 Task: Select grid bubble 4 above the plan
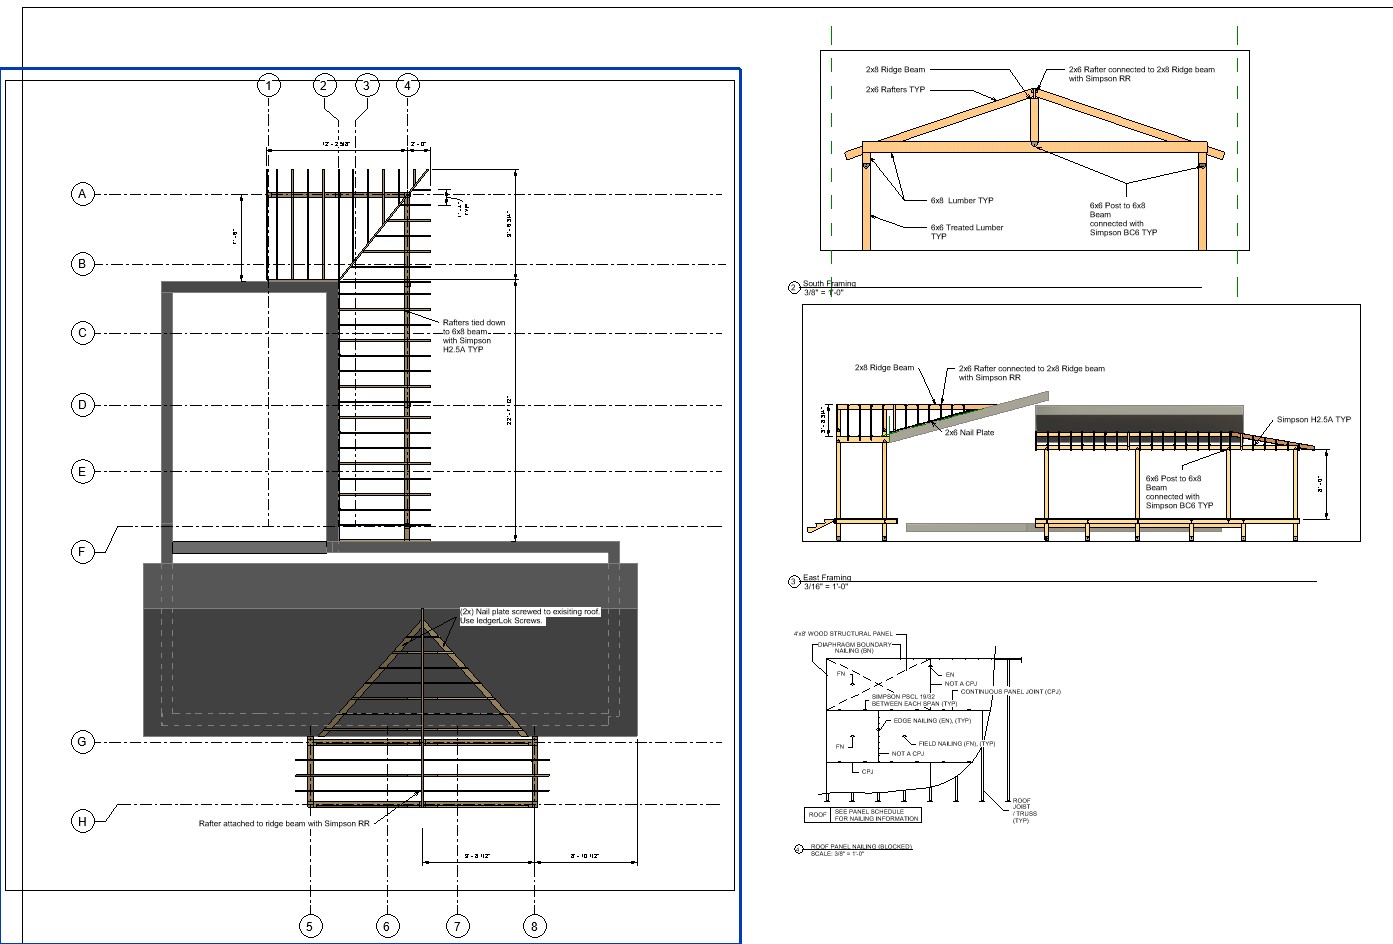(x=407, y=86)
